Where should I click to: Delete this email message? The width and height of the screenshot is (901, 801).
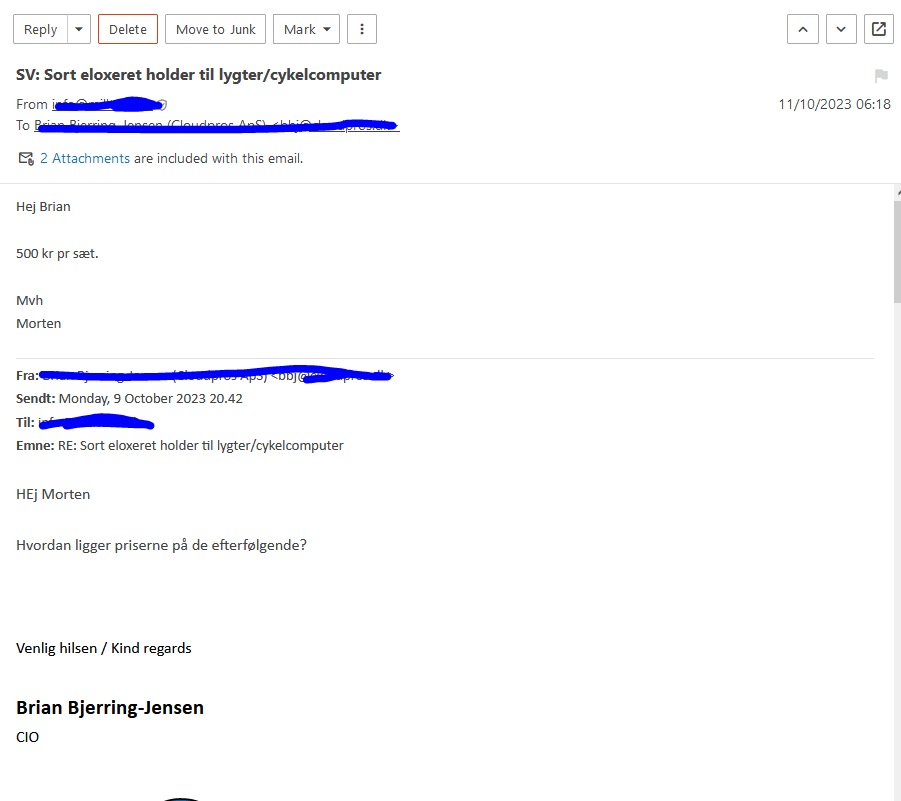pos(128,29)
